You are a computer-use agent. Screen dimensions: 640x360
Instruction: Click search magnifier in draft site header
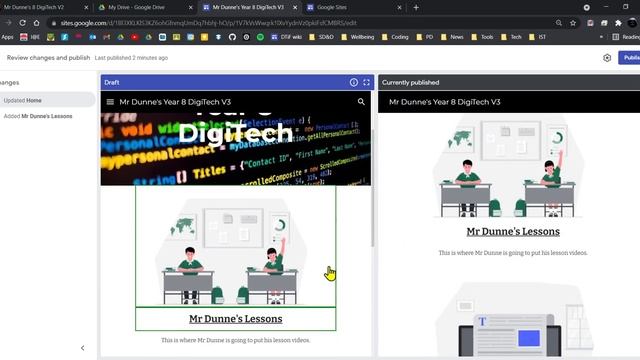[361, 102]
